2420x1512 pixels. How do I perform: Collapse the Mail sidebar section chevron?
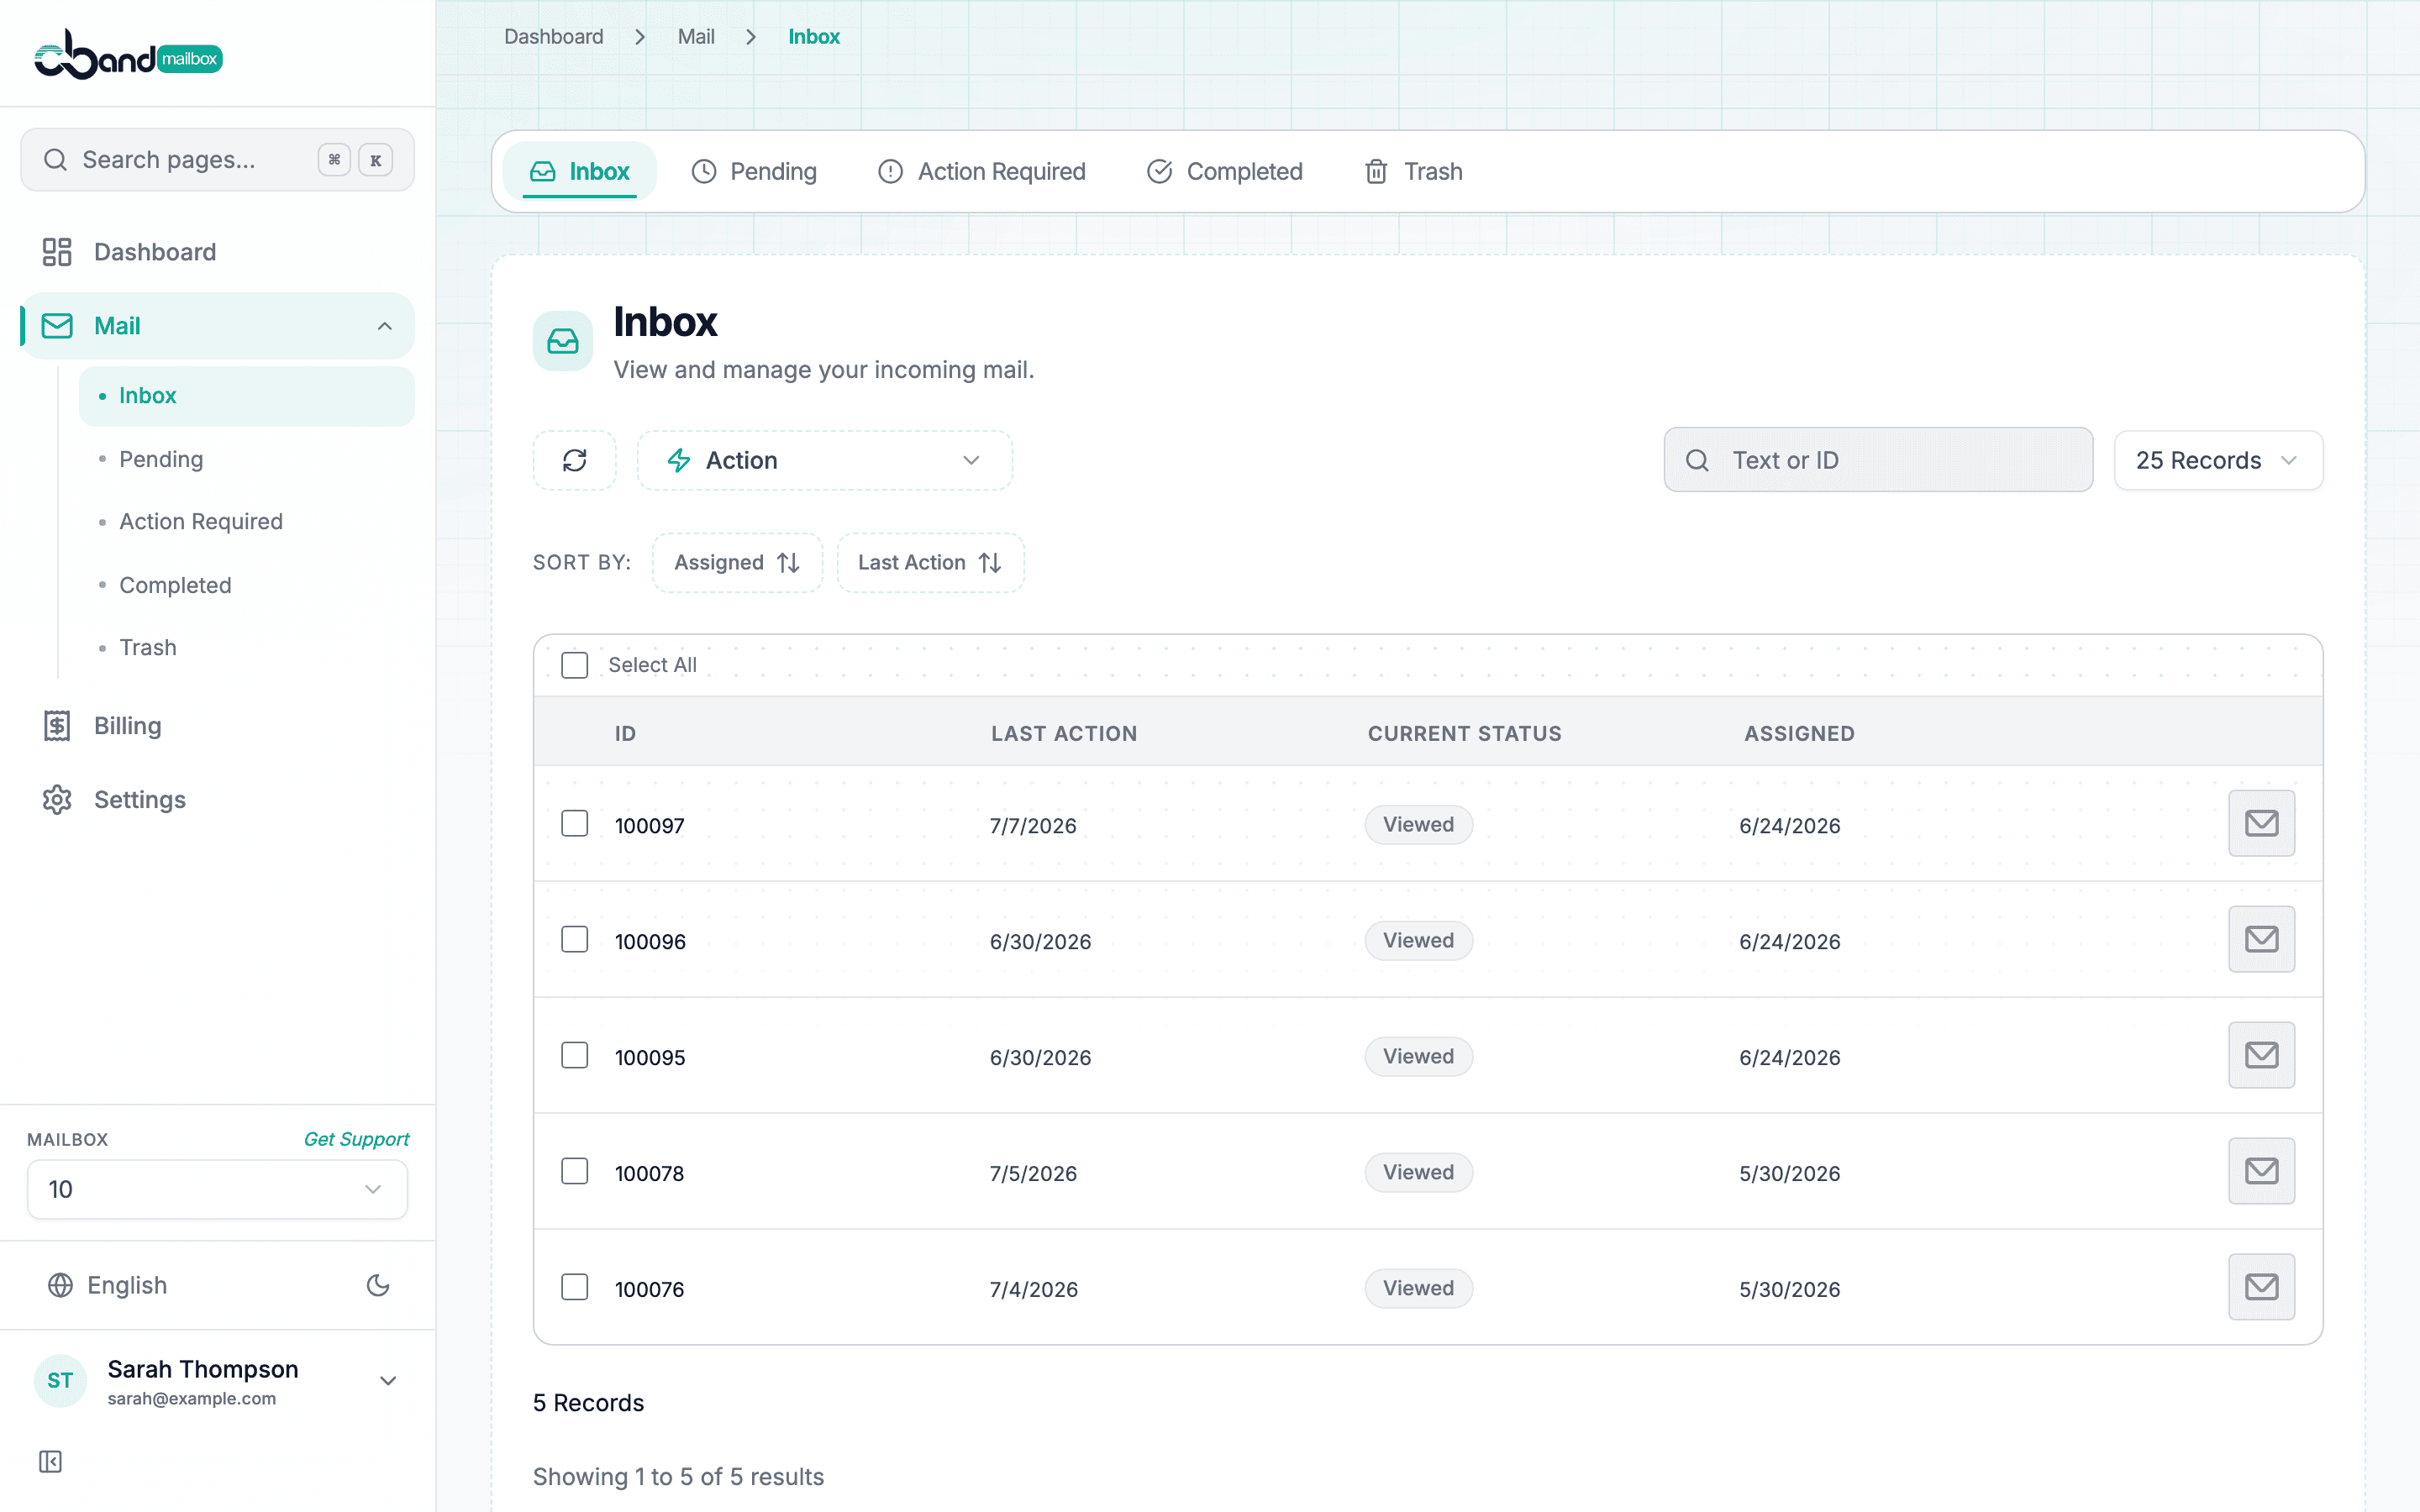[384, 326]
